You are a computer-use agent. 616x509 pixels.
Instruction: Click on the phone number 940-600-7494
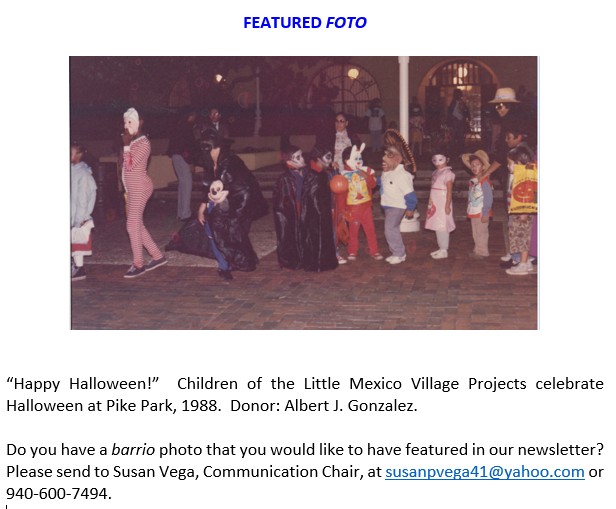coord(57,493)
